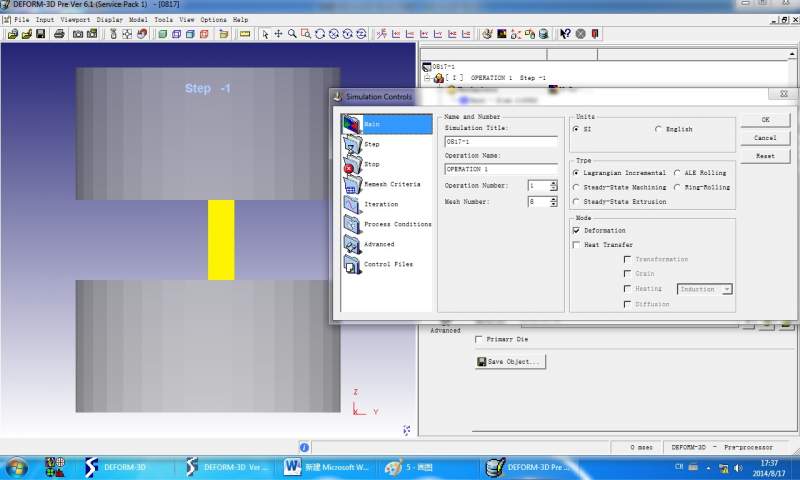Toggle the Primary Die checkbox

(479, 339)
